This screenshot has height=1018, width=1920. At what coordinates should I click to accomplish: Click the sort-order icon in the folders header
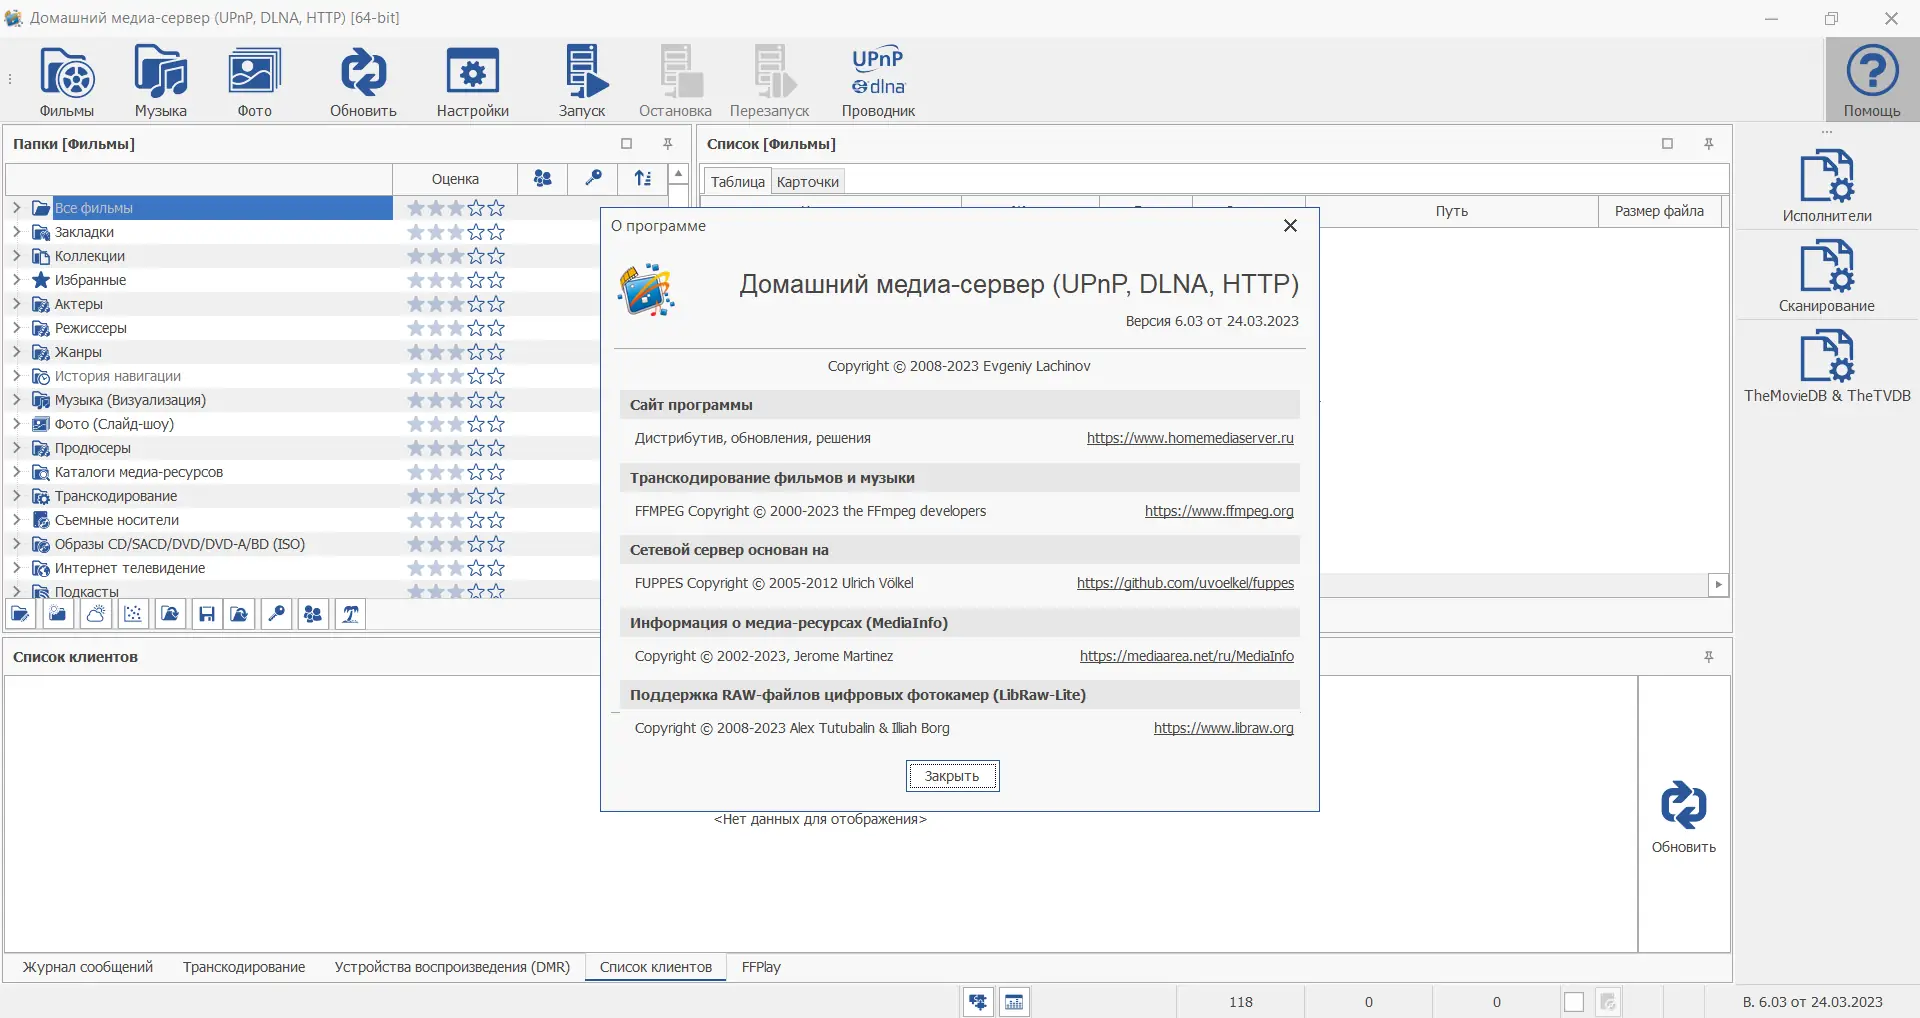[x=643, y=179]
